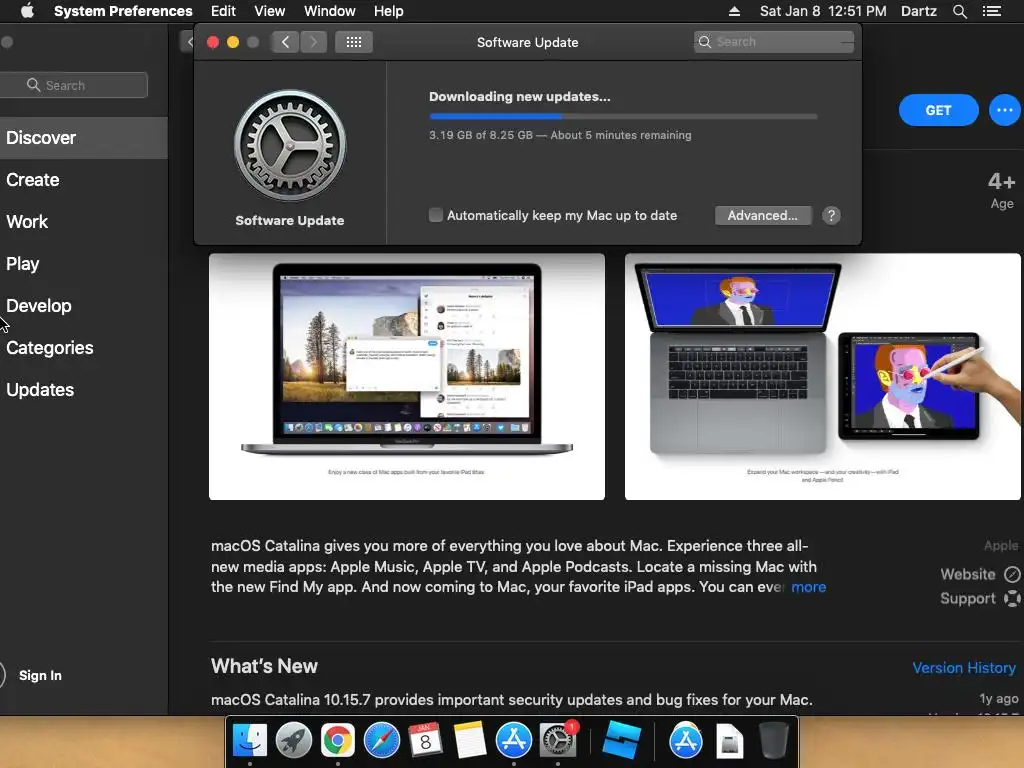Launch Google Chrome from the dock
Screen dimensions: 1024x768
click(337, 740)
